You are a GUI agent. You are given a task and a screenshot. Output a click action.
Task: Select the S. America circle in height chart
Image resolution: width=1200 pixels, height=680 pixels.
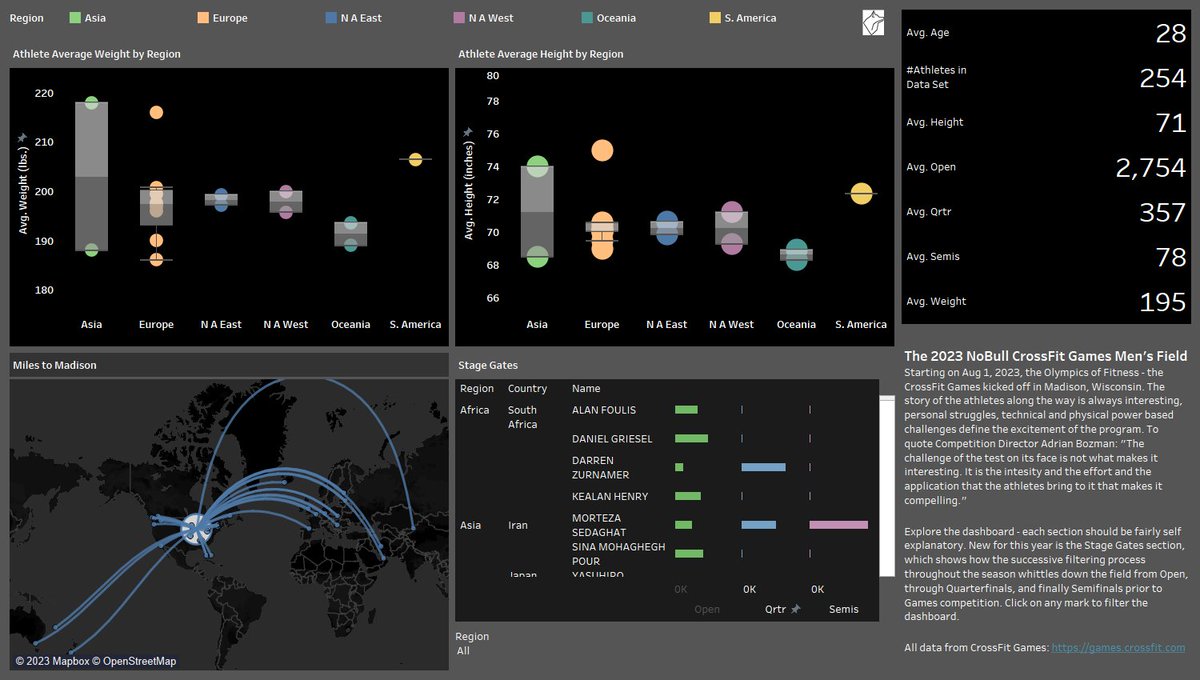point(861,193)
